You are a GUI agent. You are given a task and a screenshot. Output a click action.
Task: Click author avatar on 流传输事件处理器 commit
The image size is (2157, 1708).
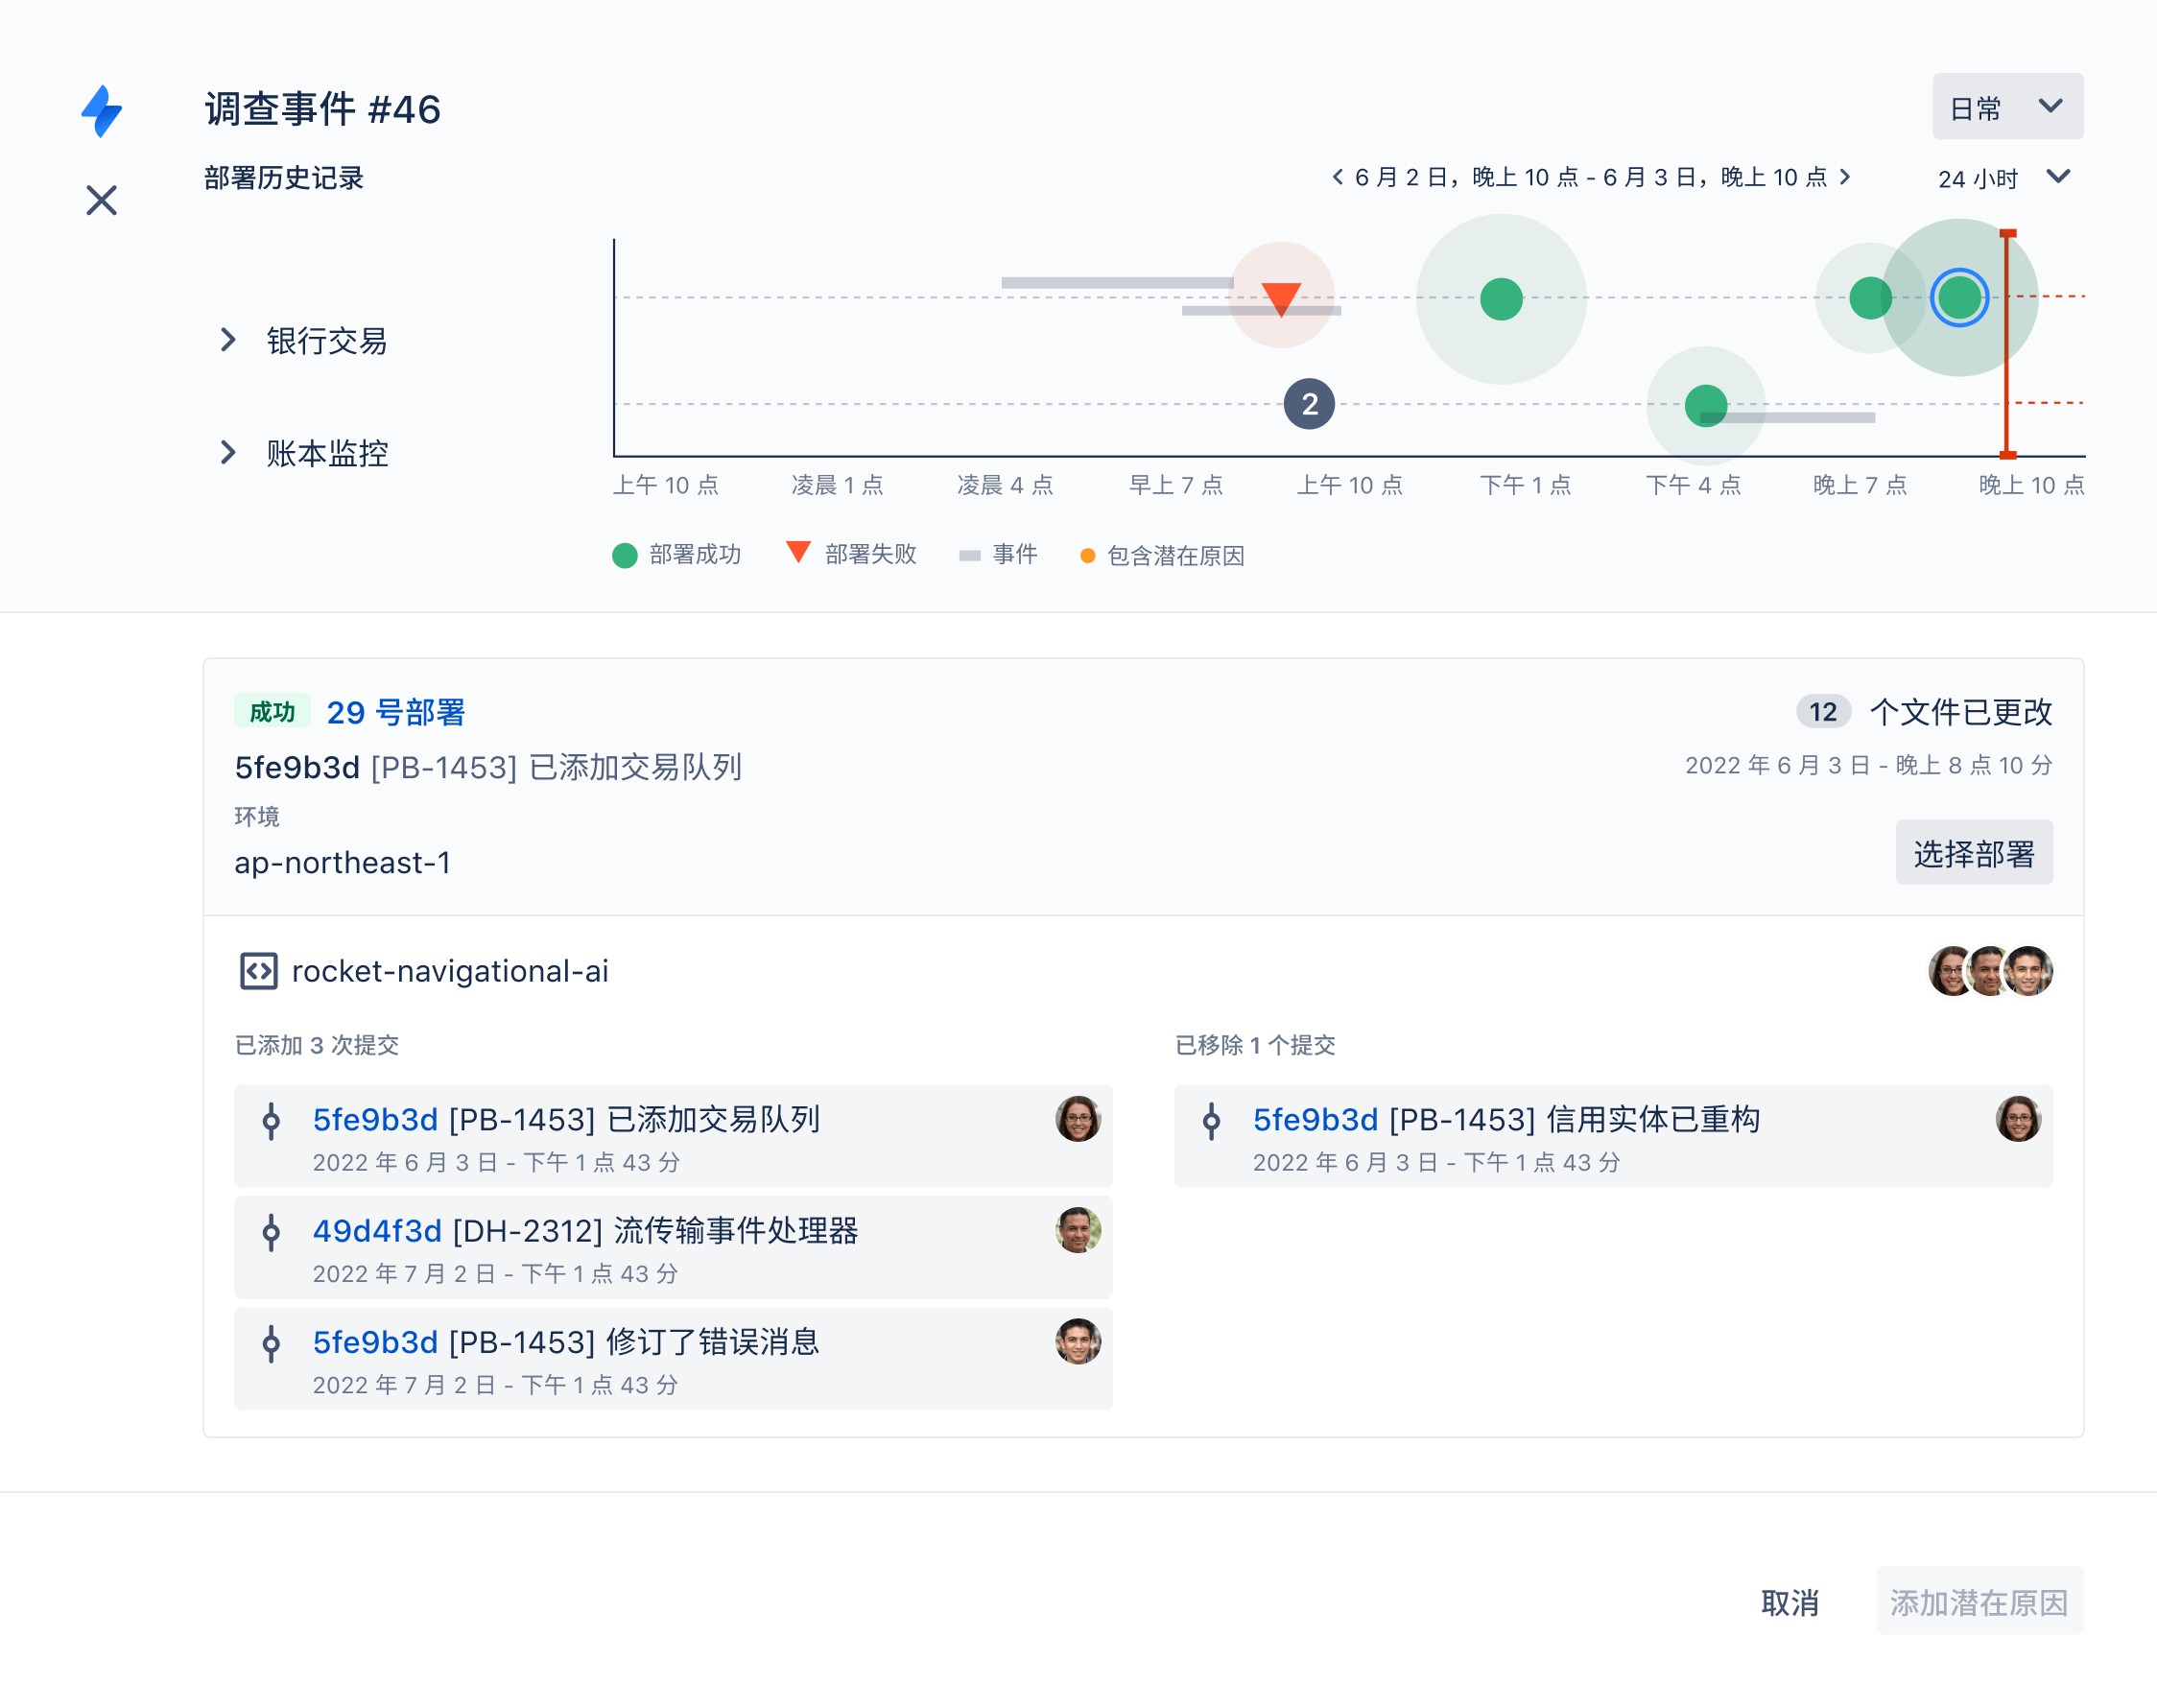coord(1077,1230)
